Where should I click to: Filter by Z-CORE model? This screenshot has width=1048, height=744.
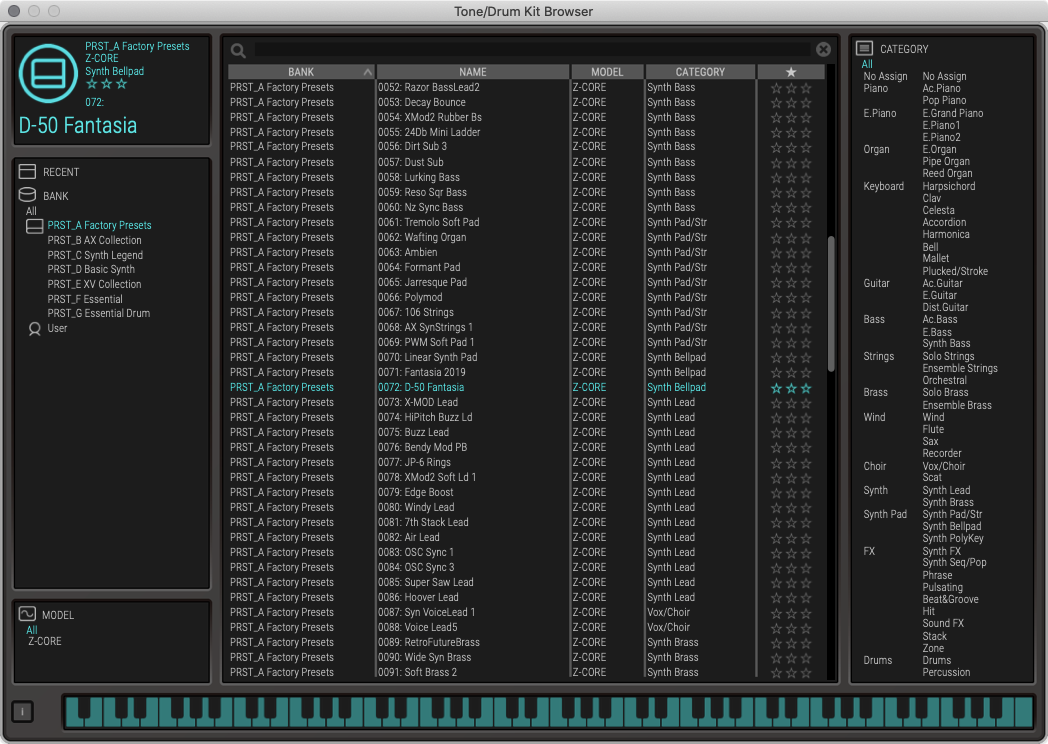(x=44, y=641)
